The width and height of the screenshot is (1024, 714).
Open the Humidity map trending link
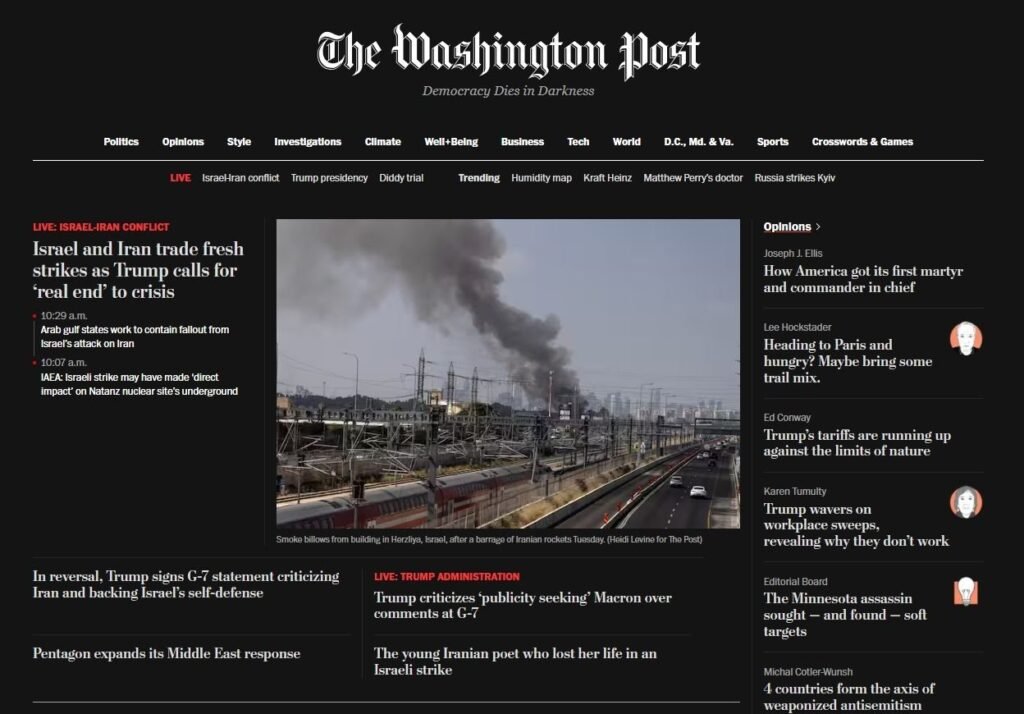tap(541, 178)
